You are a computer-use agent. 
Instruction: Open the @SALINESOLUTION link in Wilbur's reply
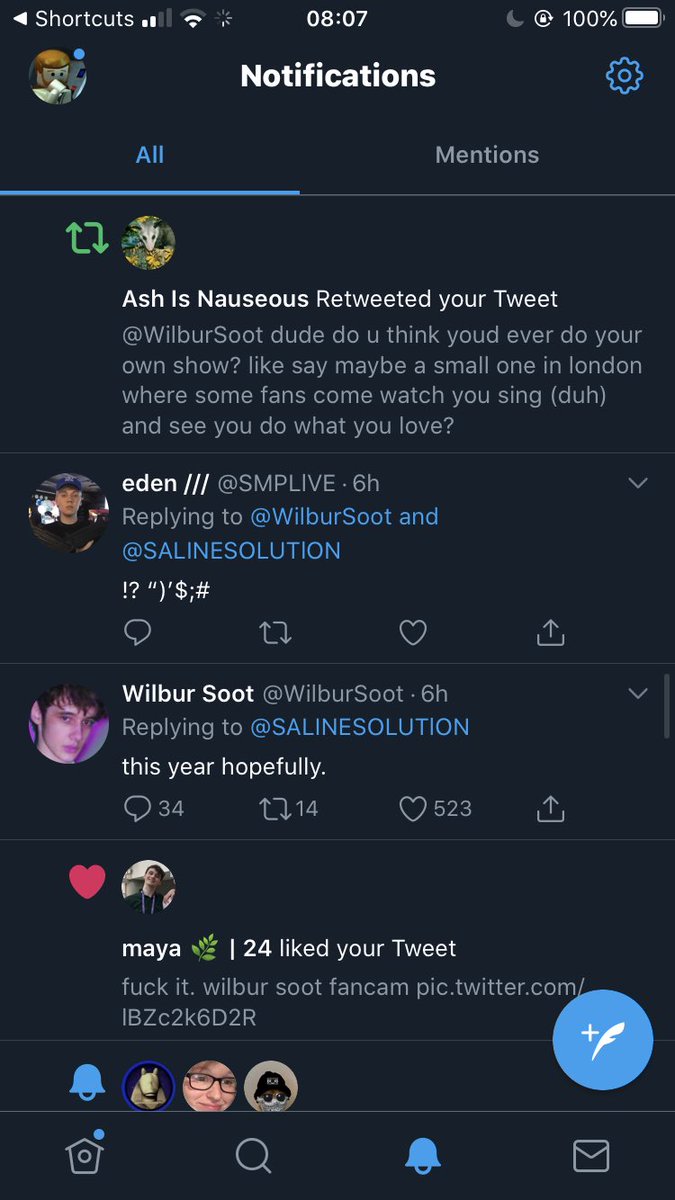359,727
